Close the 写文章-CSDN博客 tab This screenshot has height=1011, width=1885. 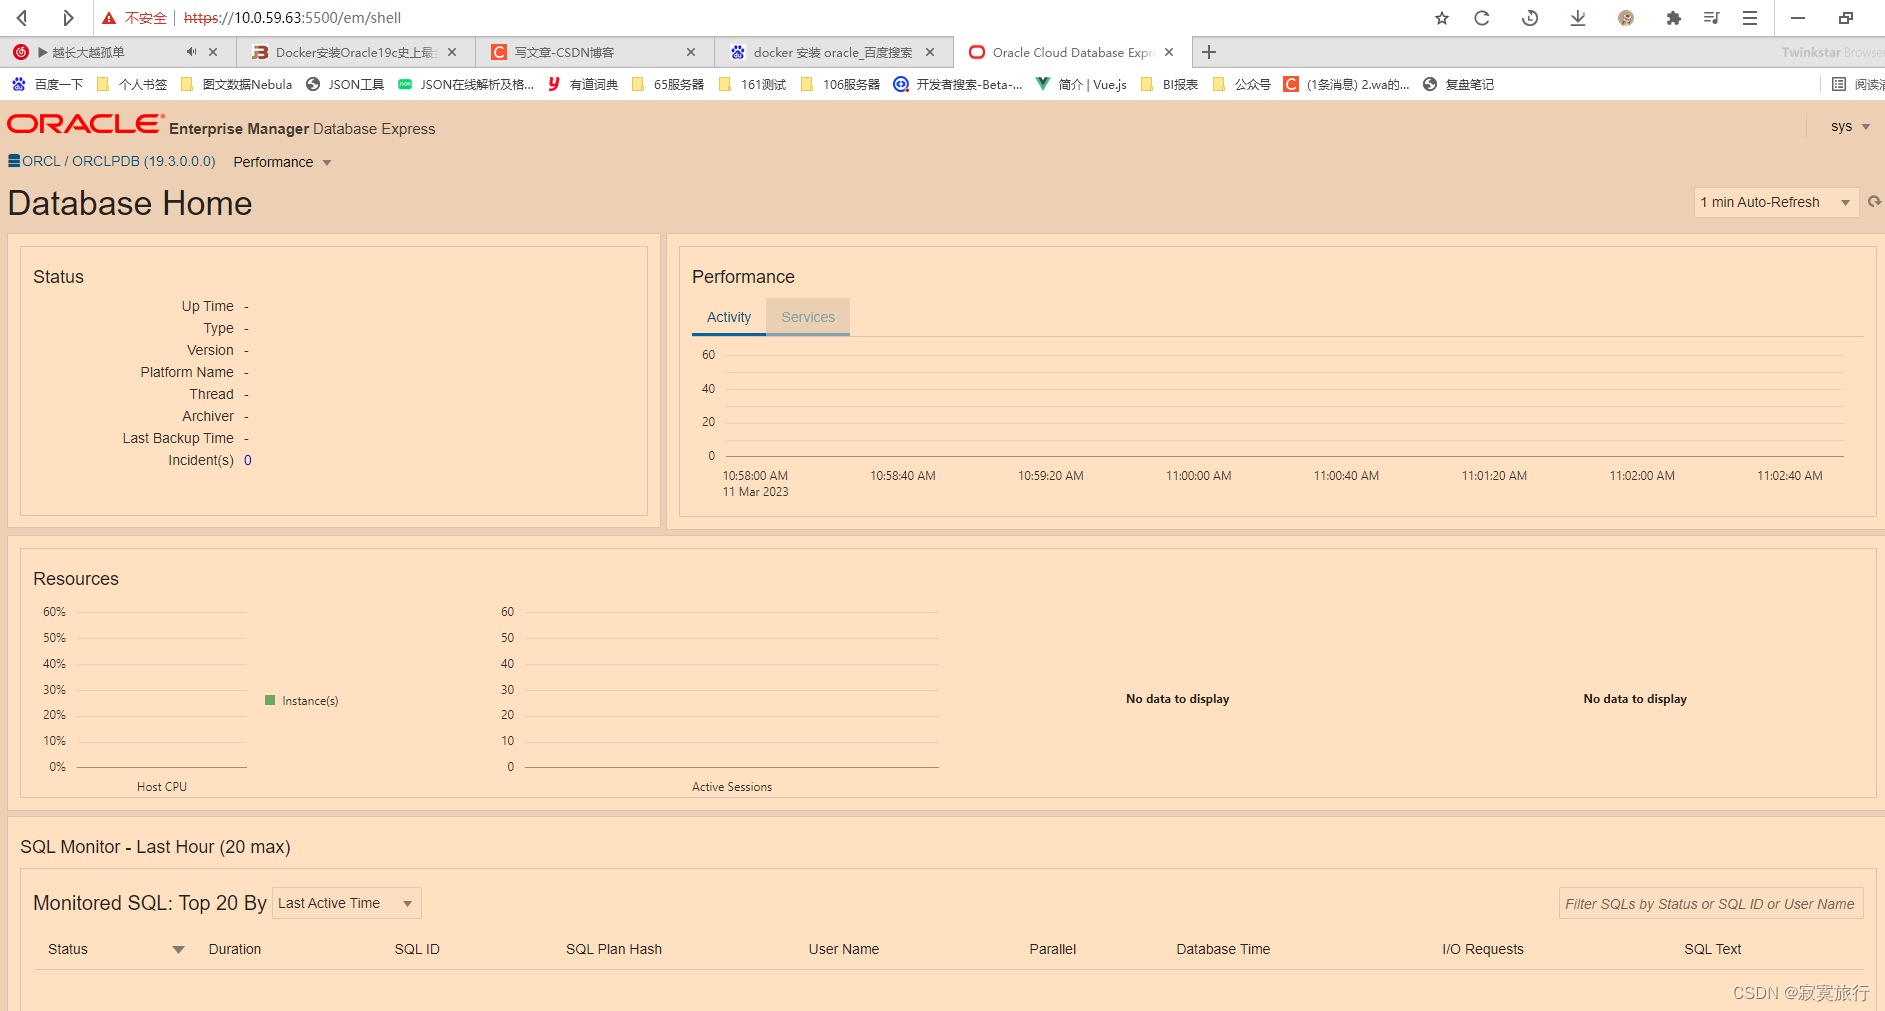click(691, 52)
